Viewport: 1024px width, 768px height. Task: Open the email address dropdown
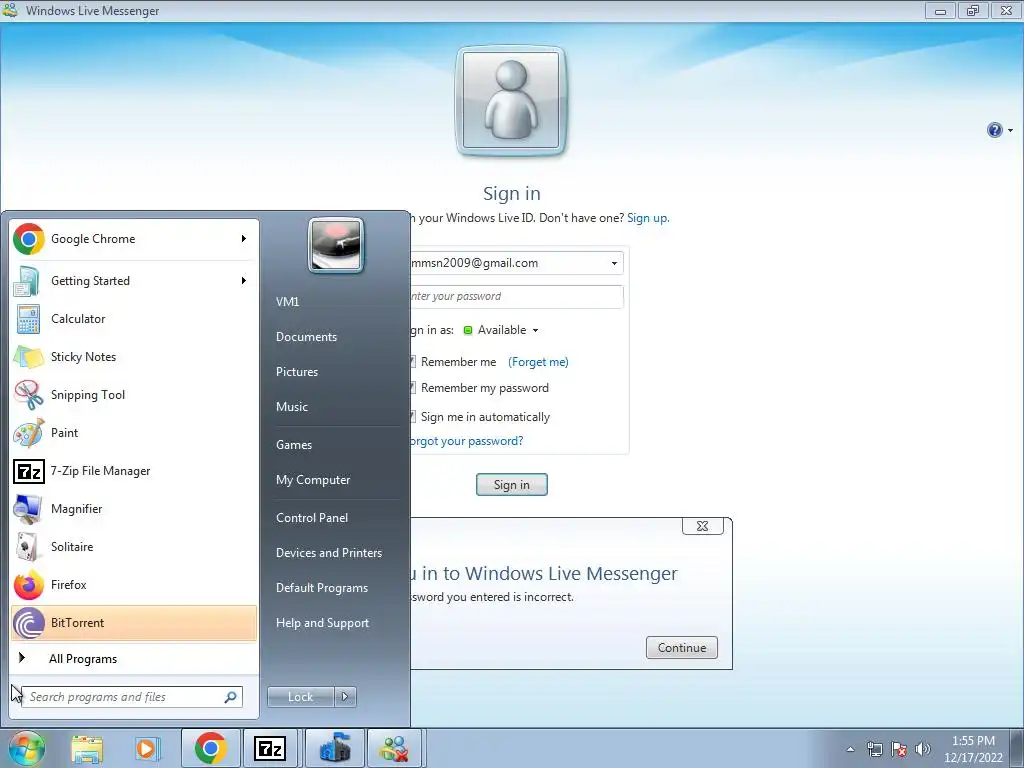point(614,263)
